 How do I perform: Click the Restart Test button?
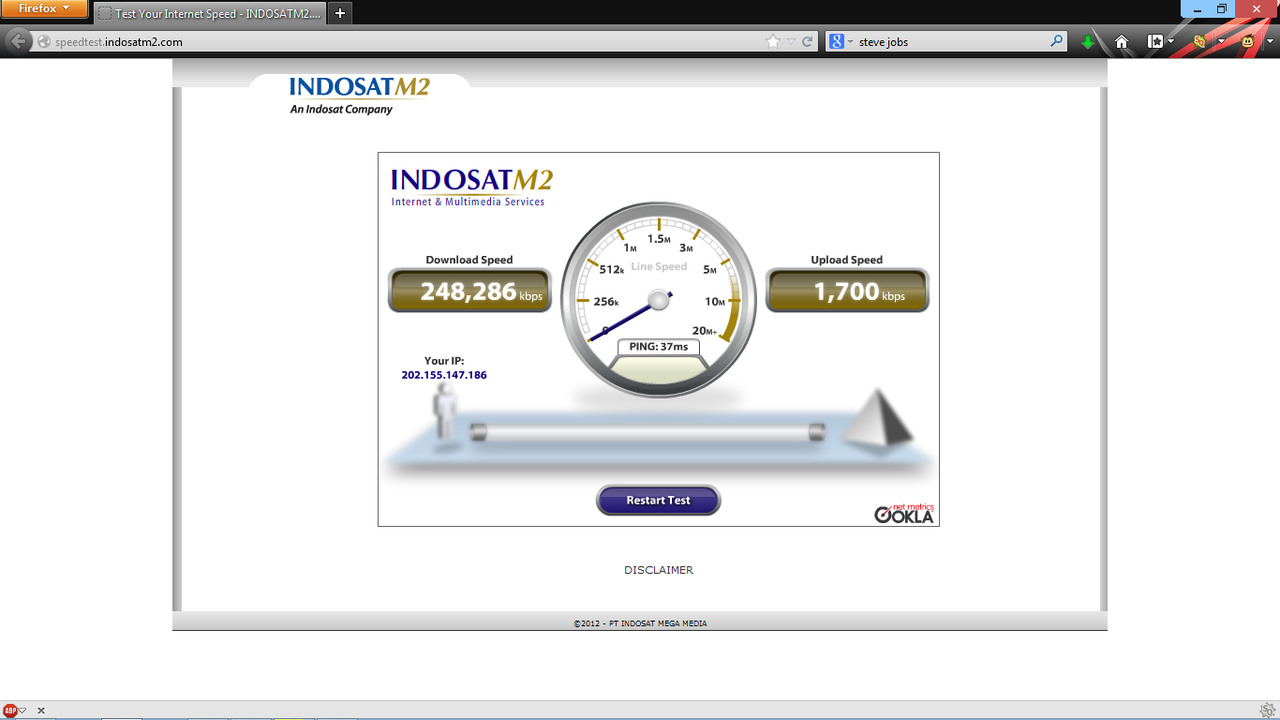(x=658, y=500)
